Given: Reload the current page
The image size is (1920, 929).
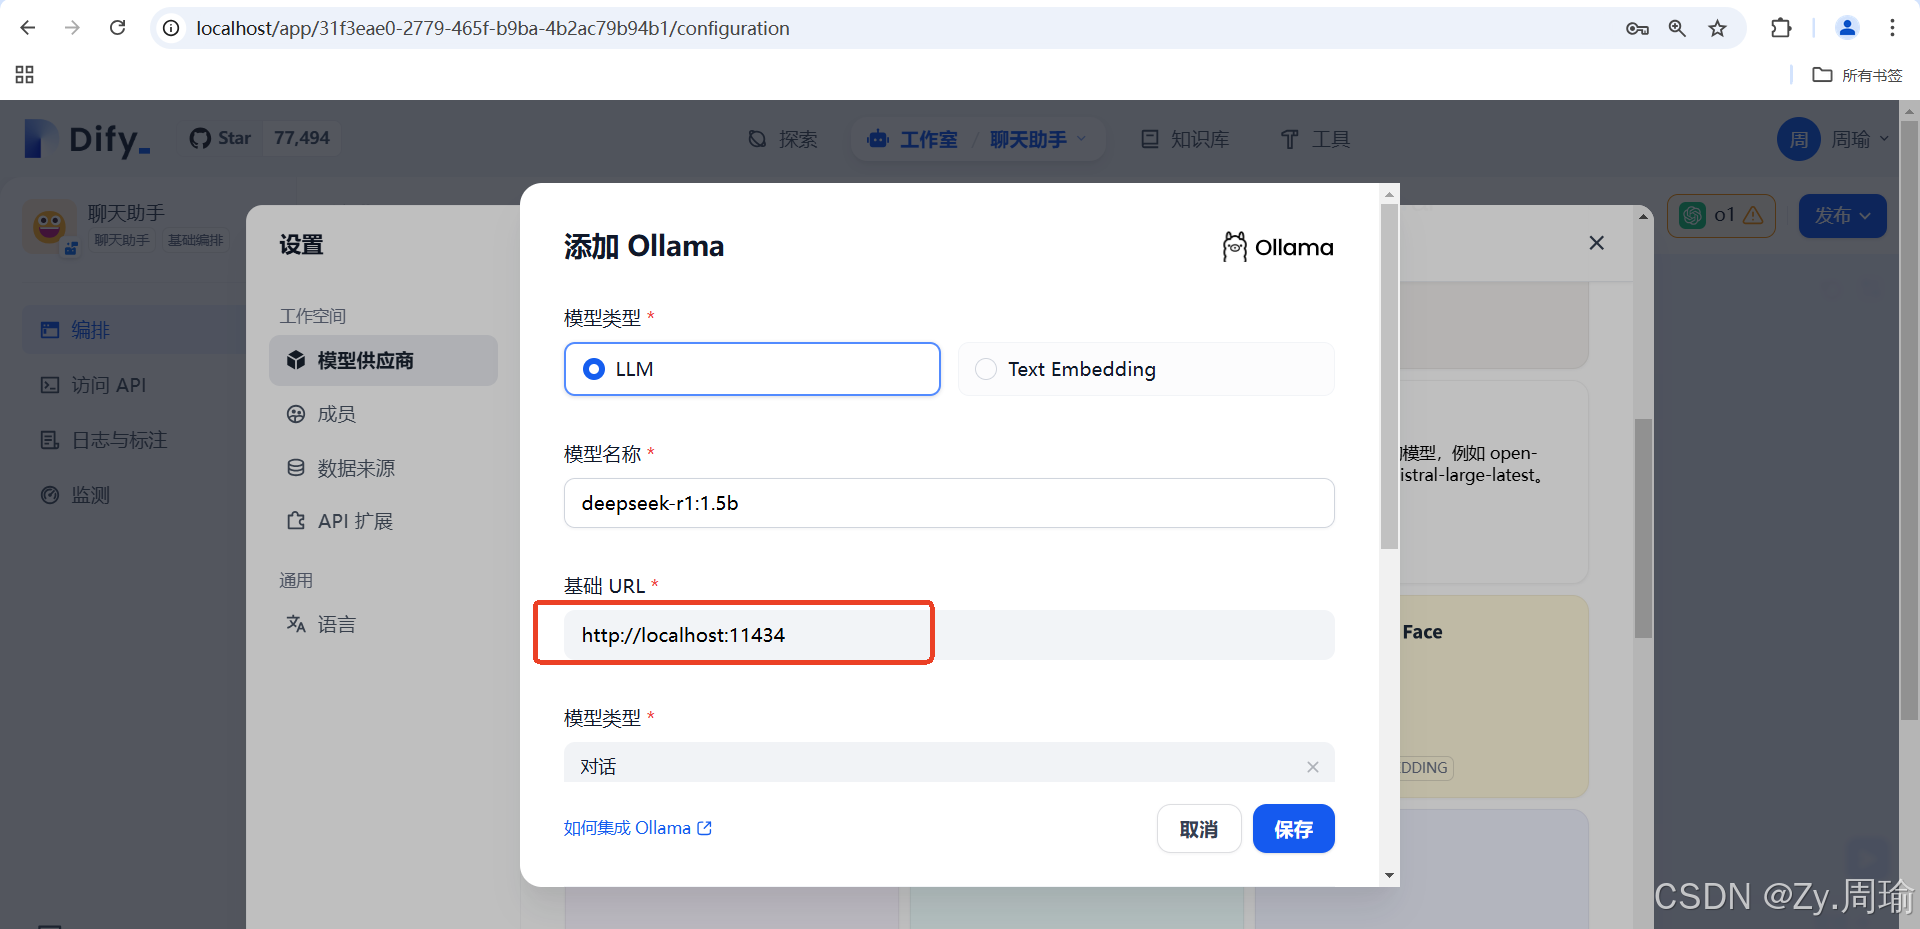Looking at the screenshot, I should [x=117, y=28].
